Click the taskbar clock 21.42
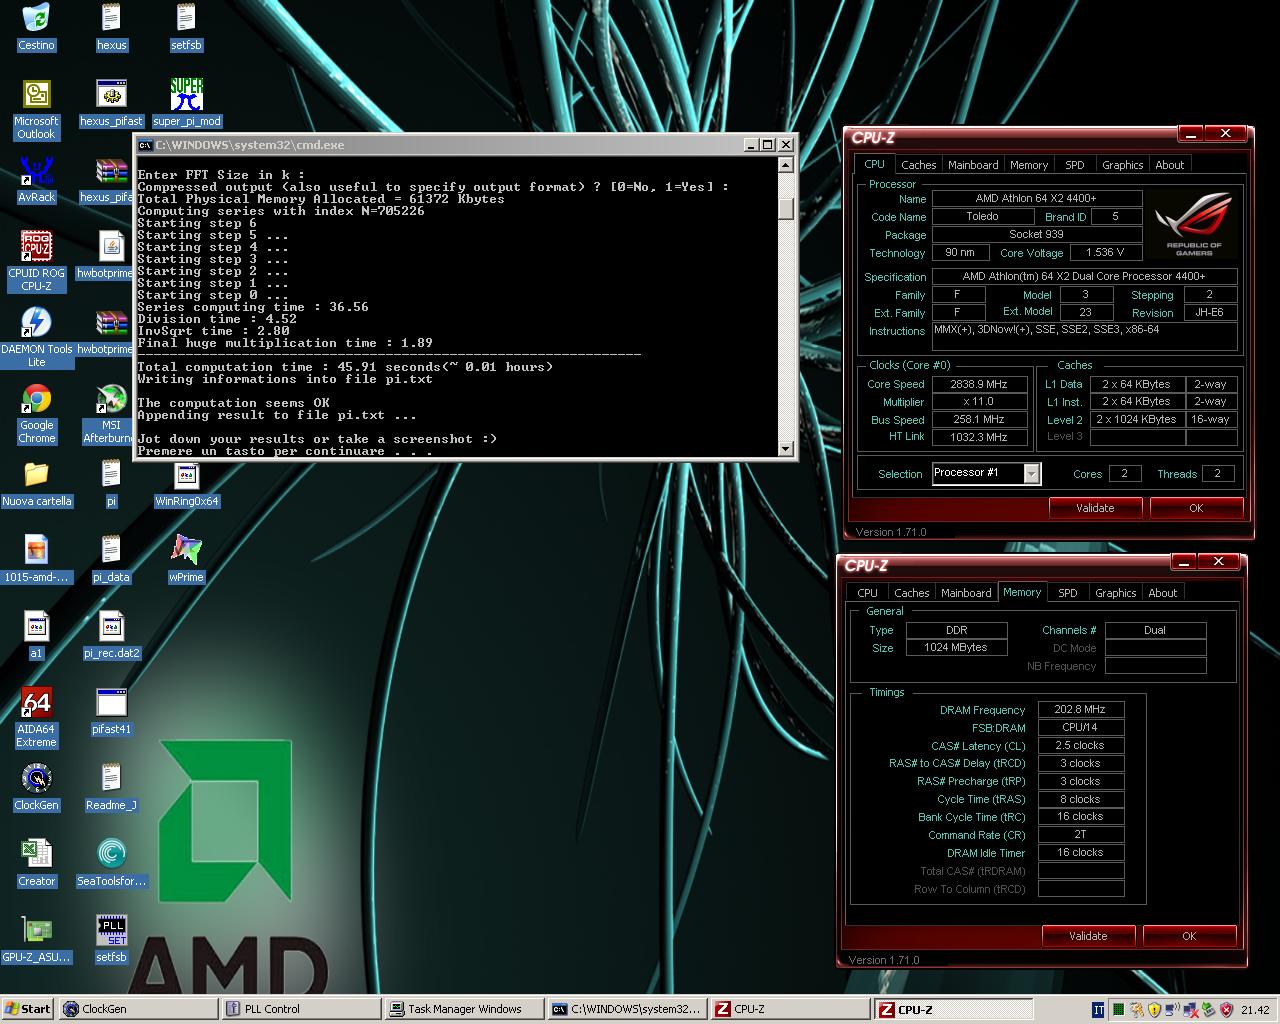Screen dimensions: 1280x1024 (x=1255, y=1010)
